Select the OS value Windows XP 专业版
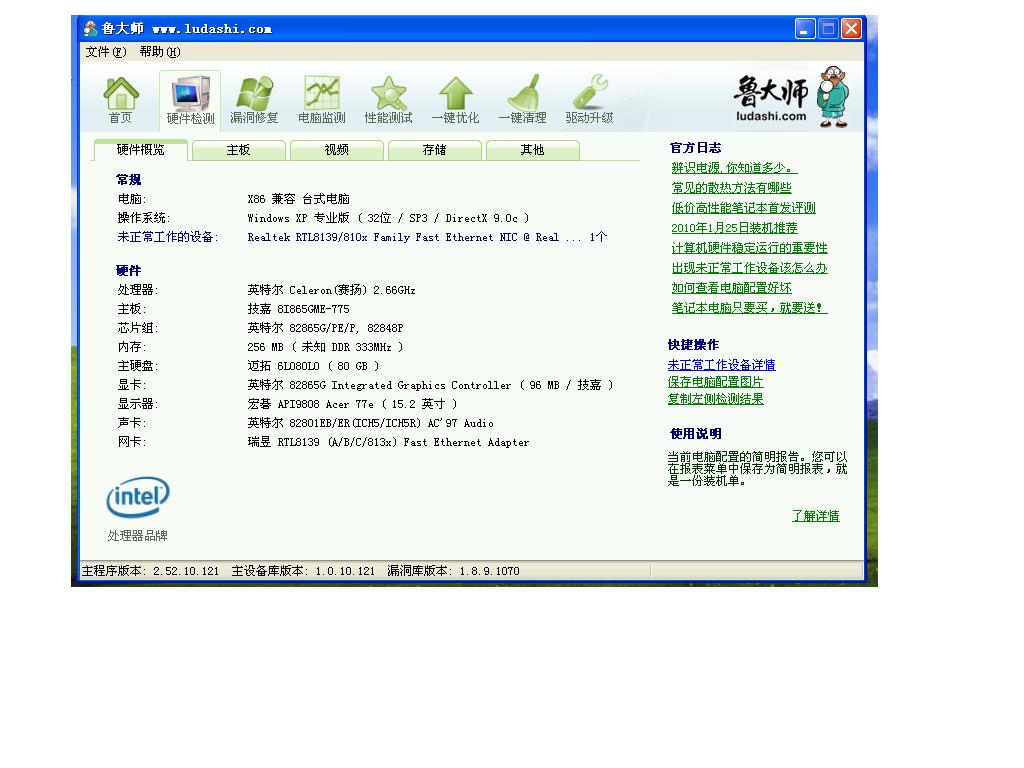The width and height of the screenshot is (1024, 768). (388, 218)
